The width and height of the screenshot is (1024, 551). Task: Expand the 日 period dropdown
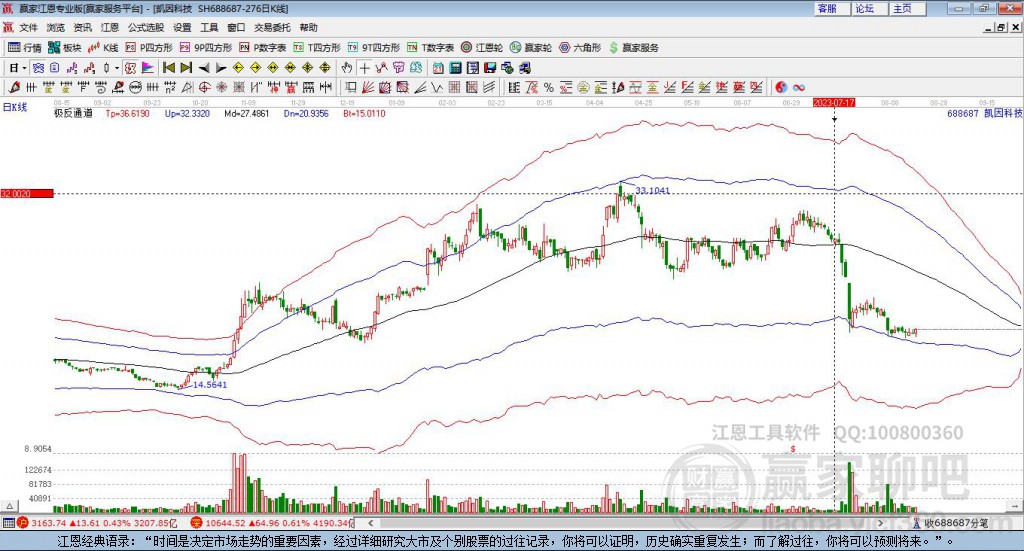(x=24, y=68)
